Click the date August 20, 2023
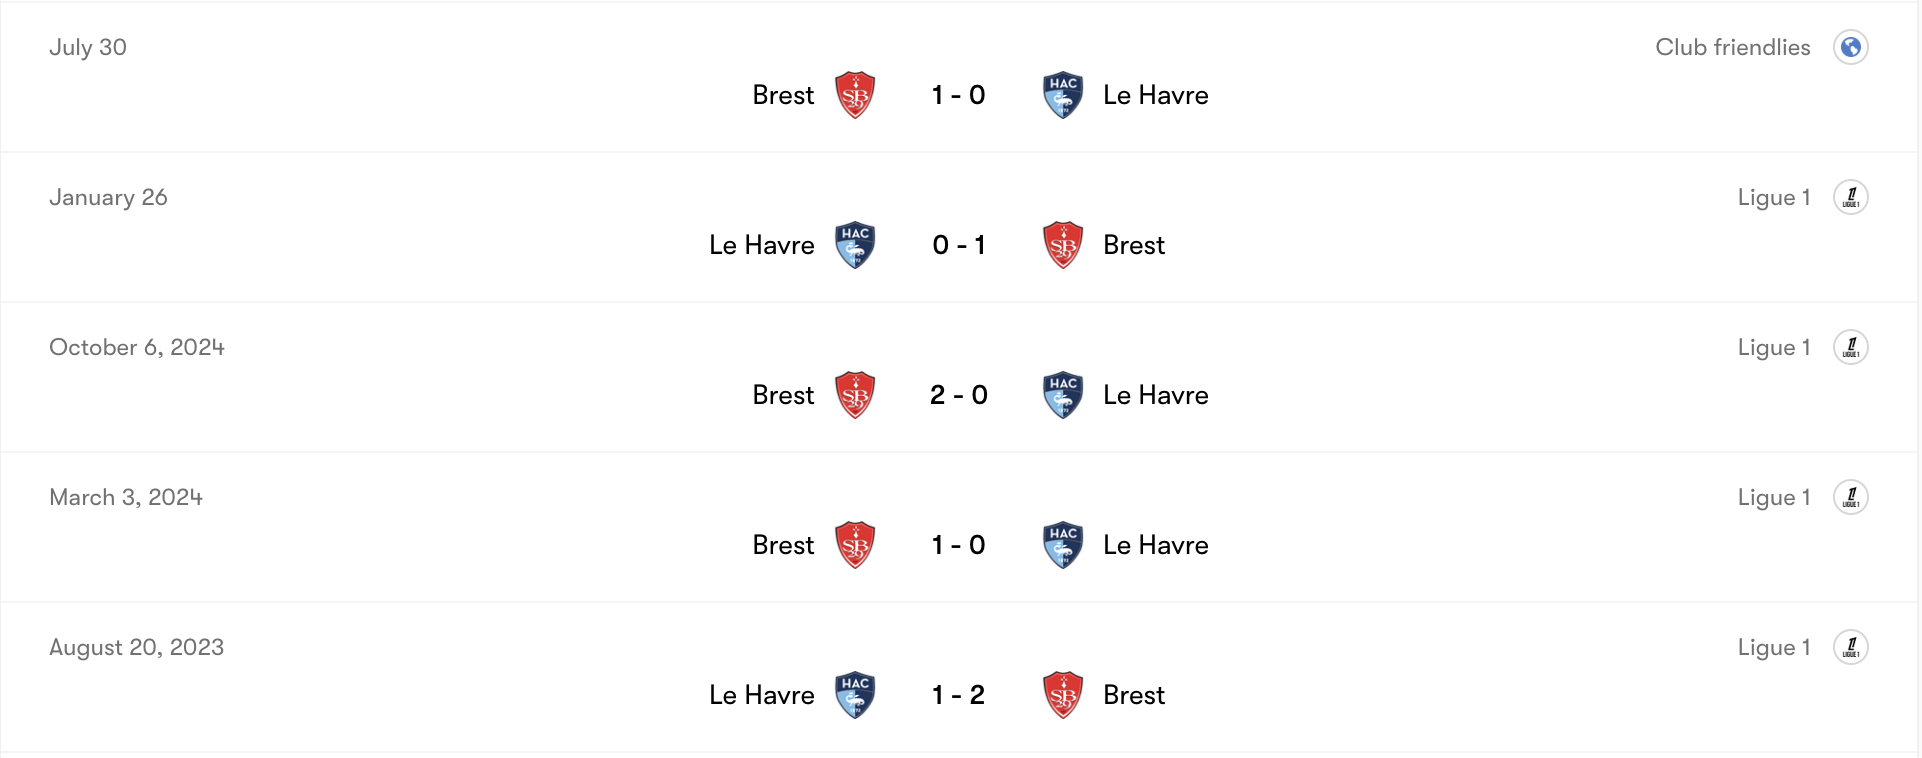 pos(136,647)
